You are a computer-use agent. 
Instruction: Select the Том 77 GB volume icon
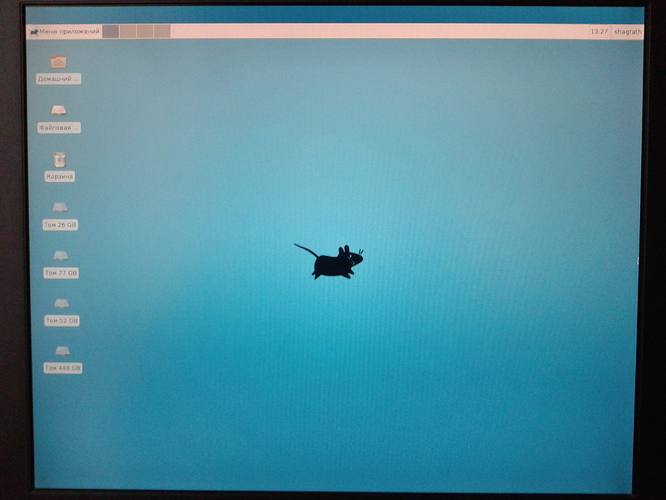[61, 256]
